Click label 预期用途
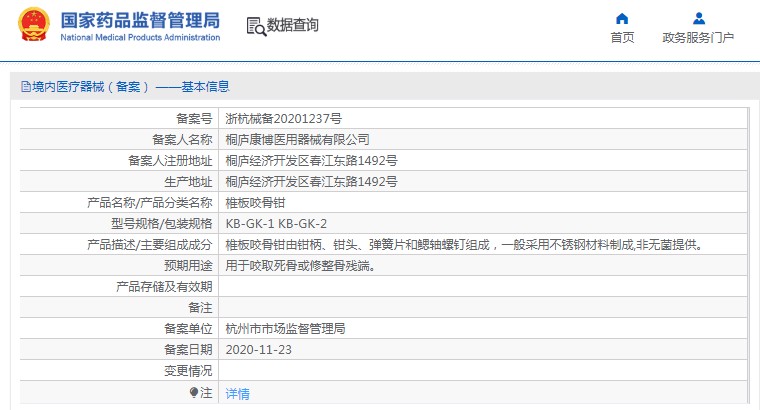This screenshot has height=410, width=760. click(188, 266)
